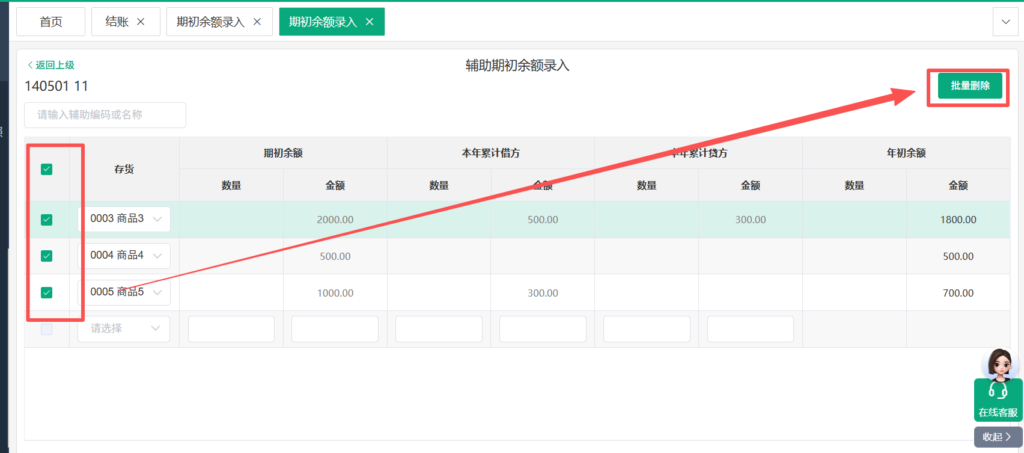The width and height of the screenshot is (1024, 453).
Task: Close the 结账 tab
Action: 141,22
